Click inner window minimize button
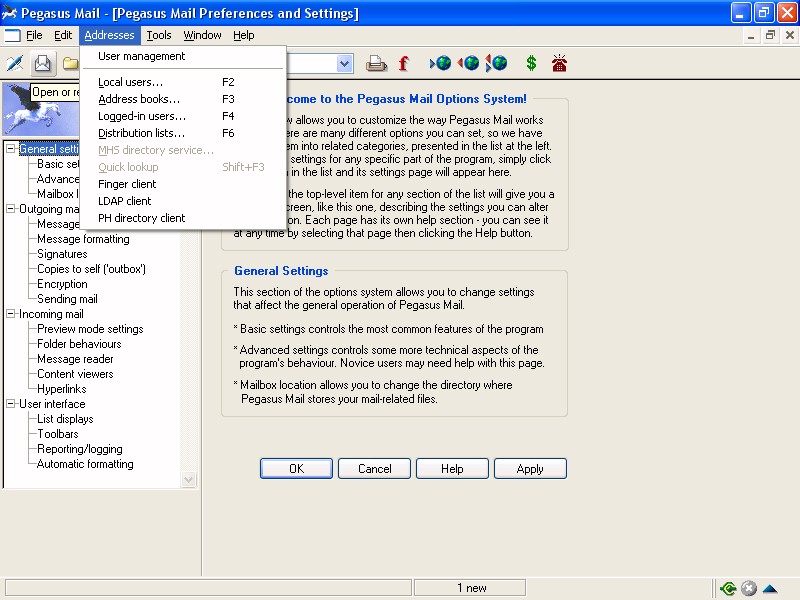The height and width of the screenshot is (600, 800). pos(751,35)
